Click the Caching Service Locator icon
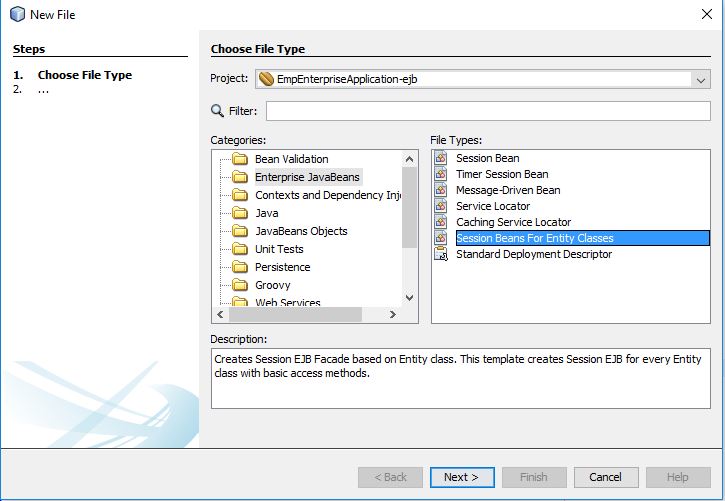The image size is (725, 501). (441, 222)
